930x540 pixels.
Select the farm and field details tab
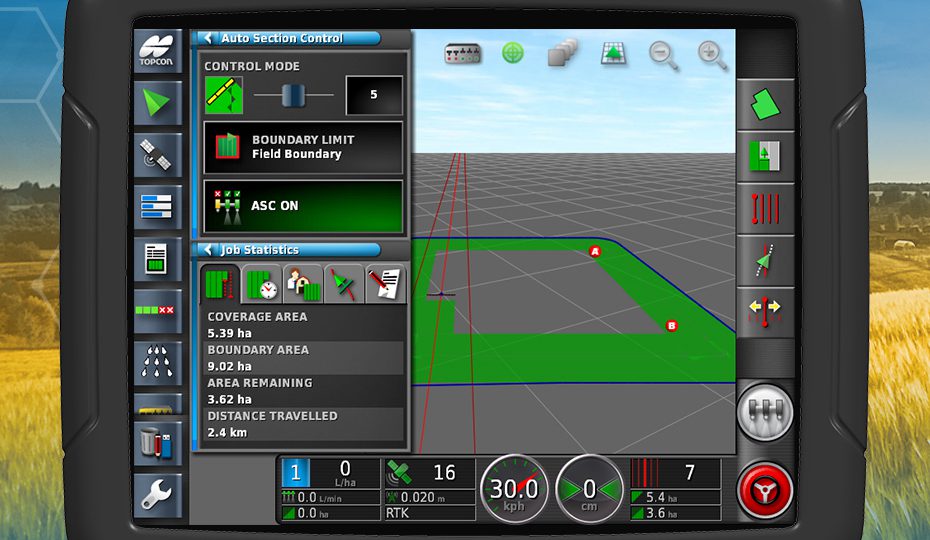coord(303,284)
